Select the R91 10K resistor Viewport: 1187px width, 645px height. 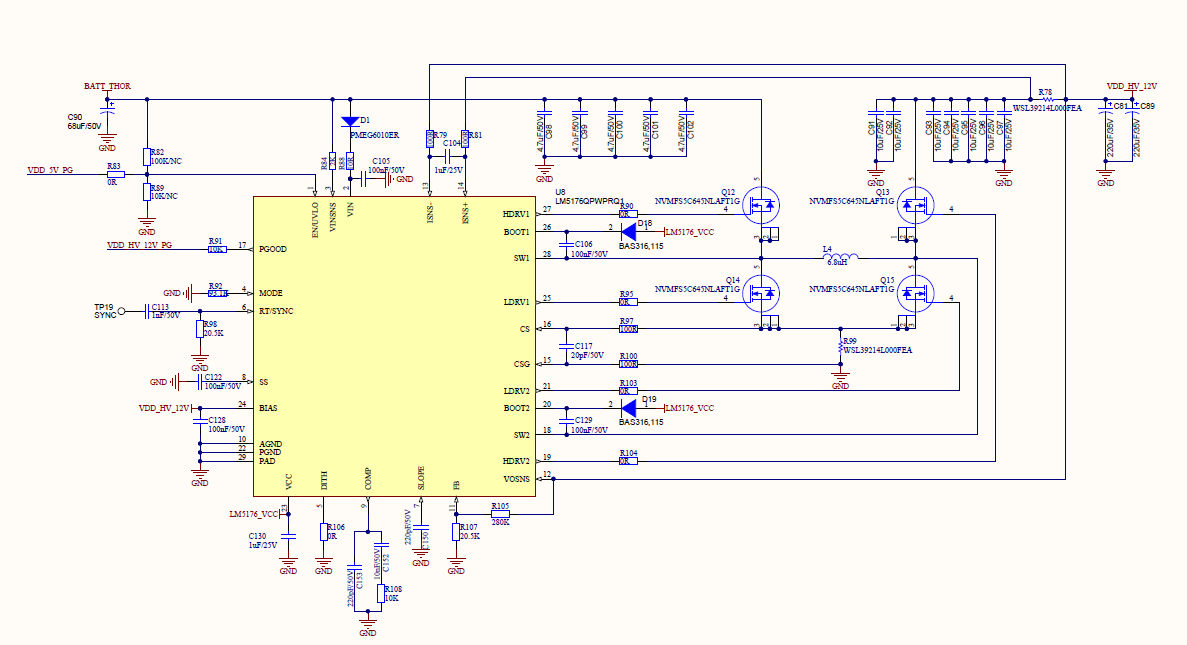pos(217,249)
